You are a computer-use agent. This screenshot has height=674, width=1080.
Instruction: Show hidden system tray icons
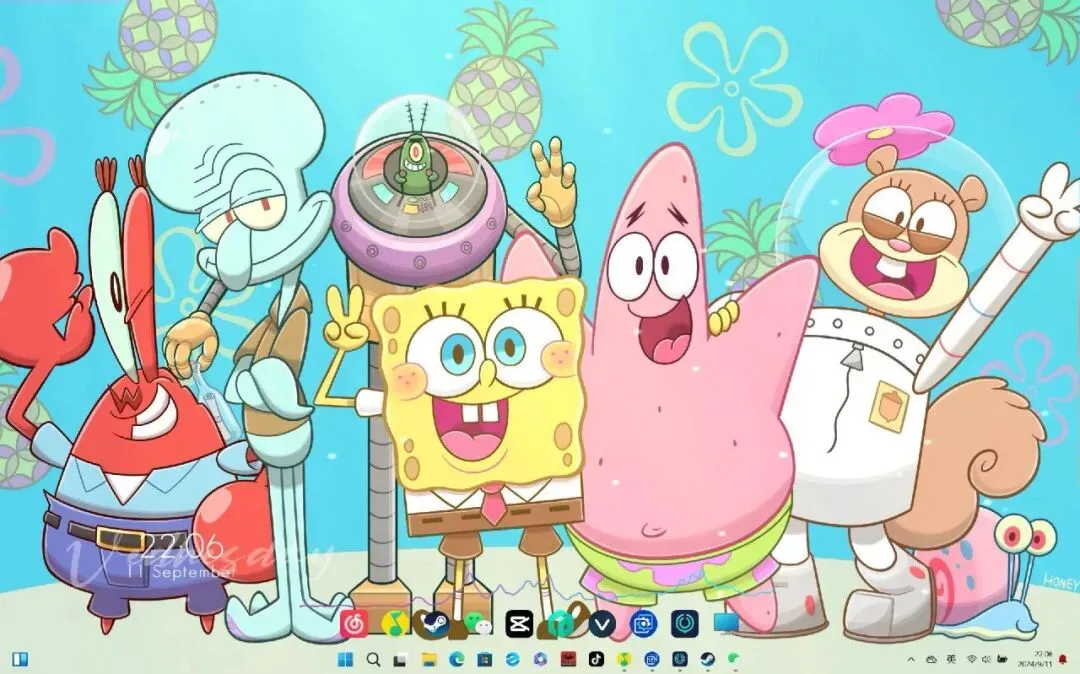[912, 660]
